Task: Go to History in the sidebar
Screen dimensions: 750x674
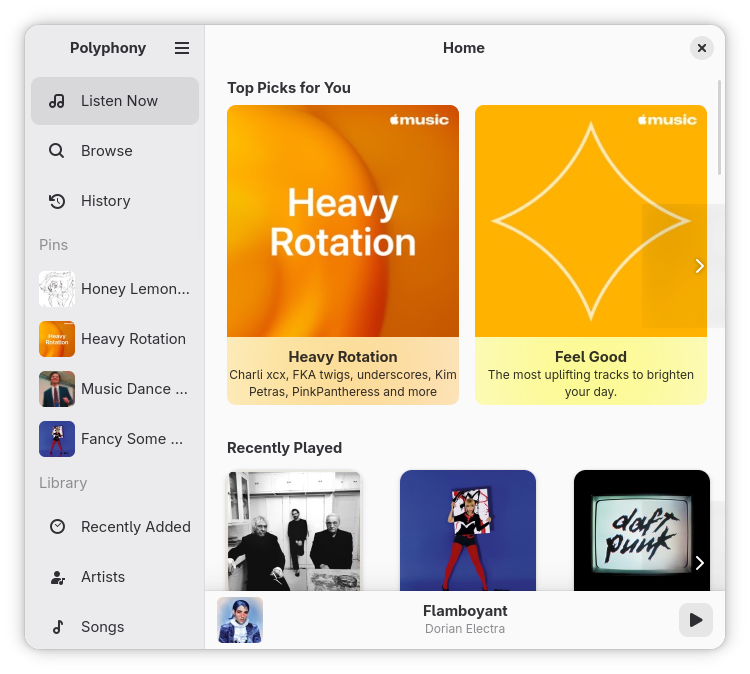Action: coord(115,201)
